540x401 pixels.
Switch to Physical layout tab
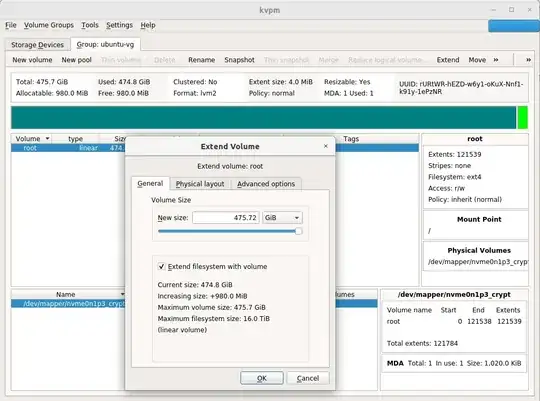pyautogui.click(x=200, y=184)
